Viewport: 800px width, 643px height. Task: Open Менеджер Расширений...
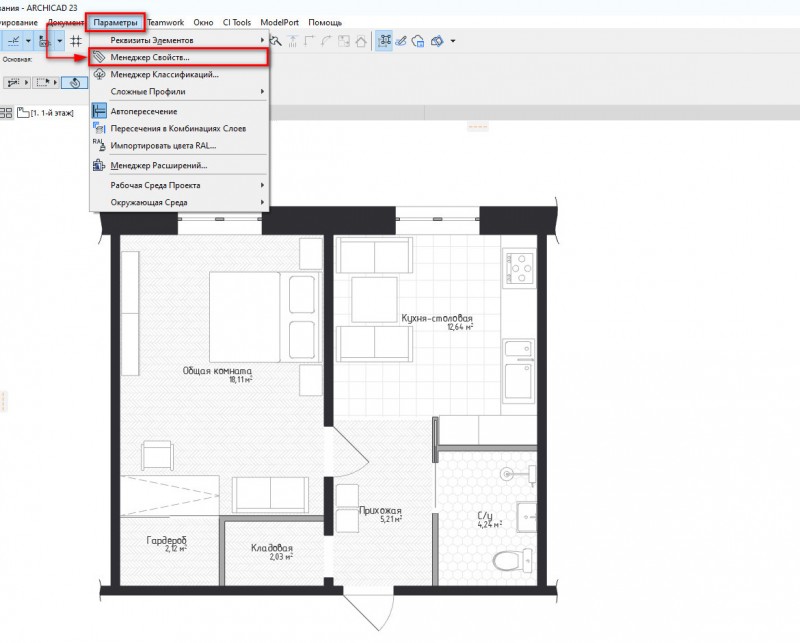179,165
